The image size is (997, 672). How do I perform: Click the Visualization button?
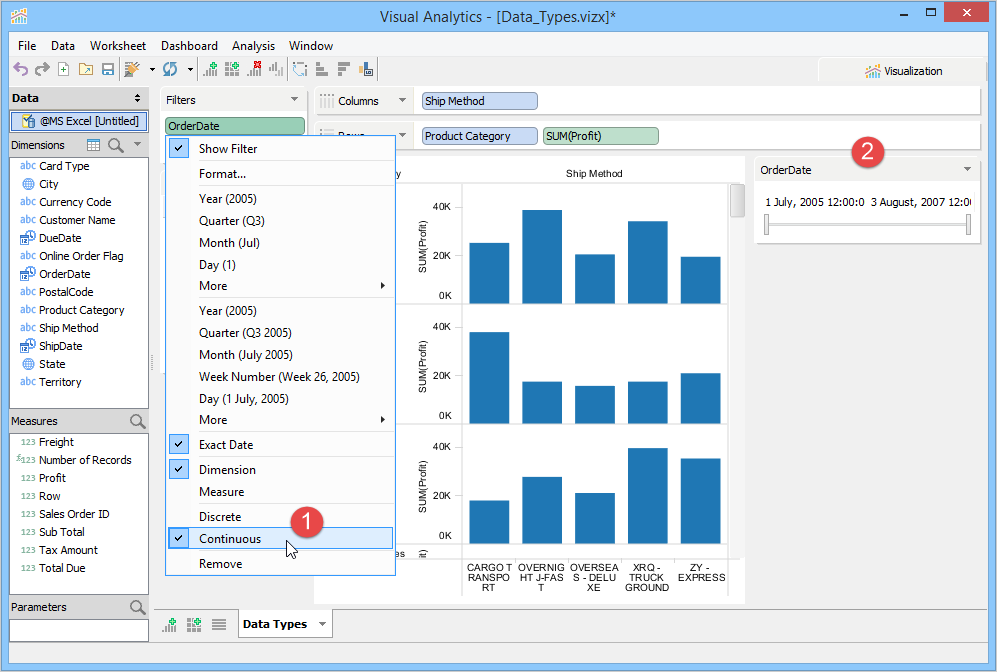click(x=903, y=71)
